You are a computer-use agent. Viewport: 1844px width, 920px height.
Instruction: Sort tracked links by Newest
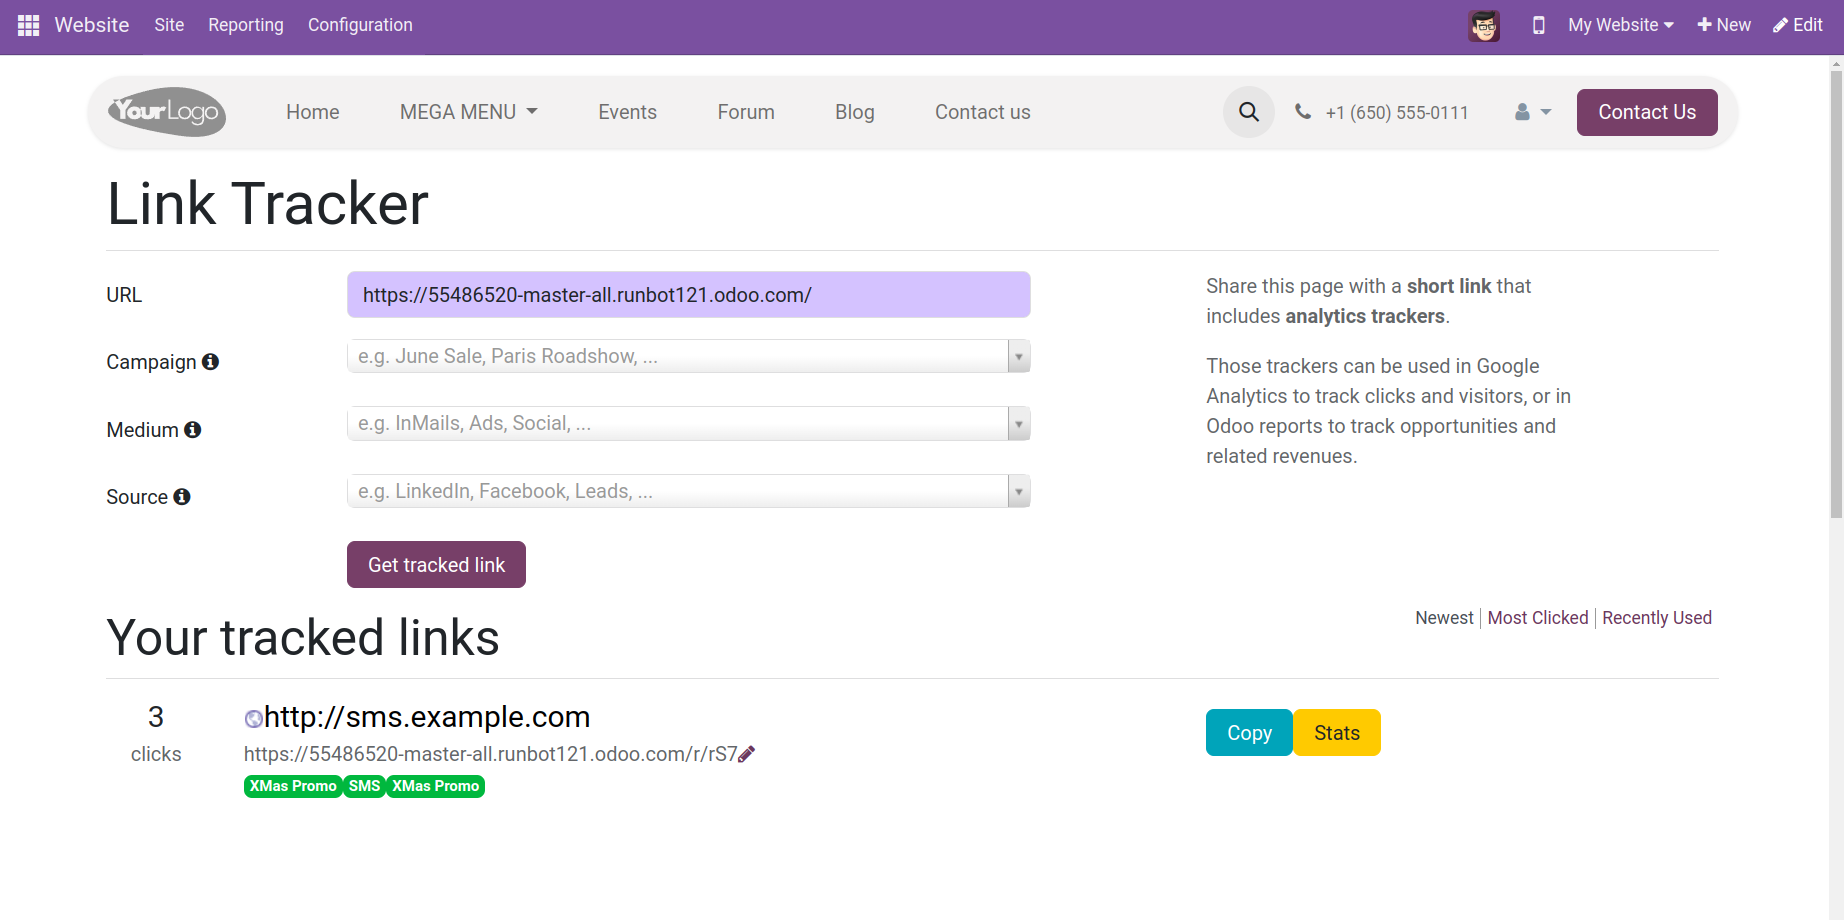point(1444,618)
